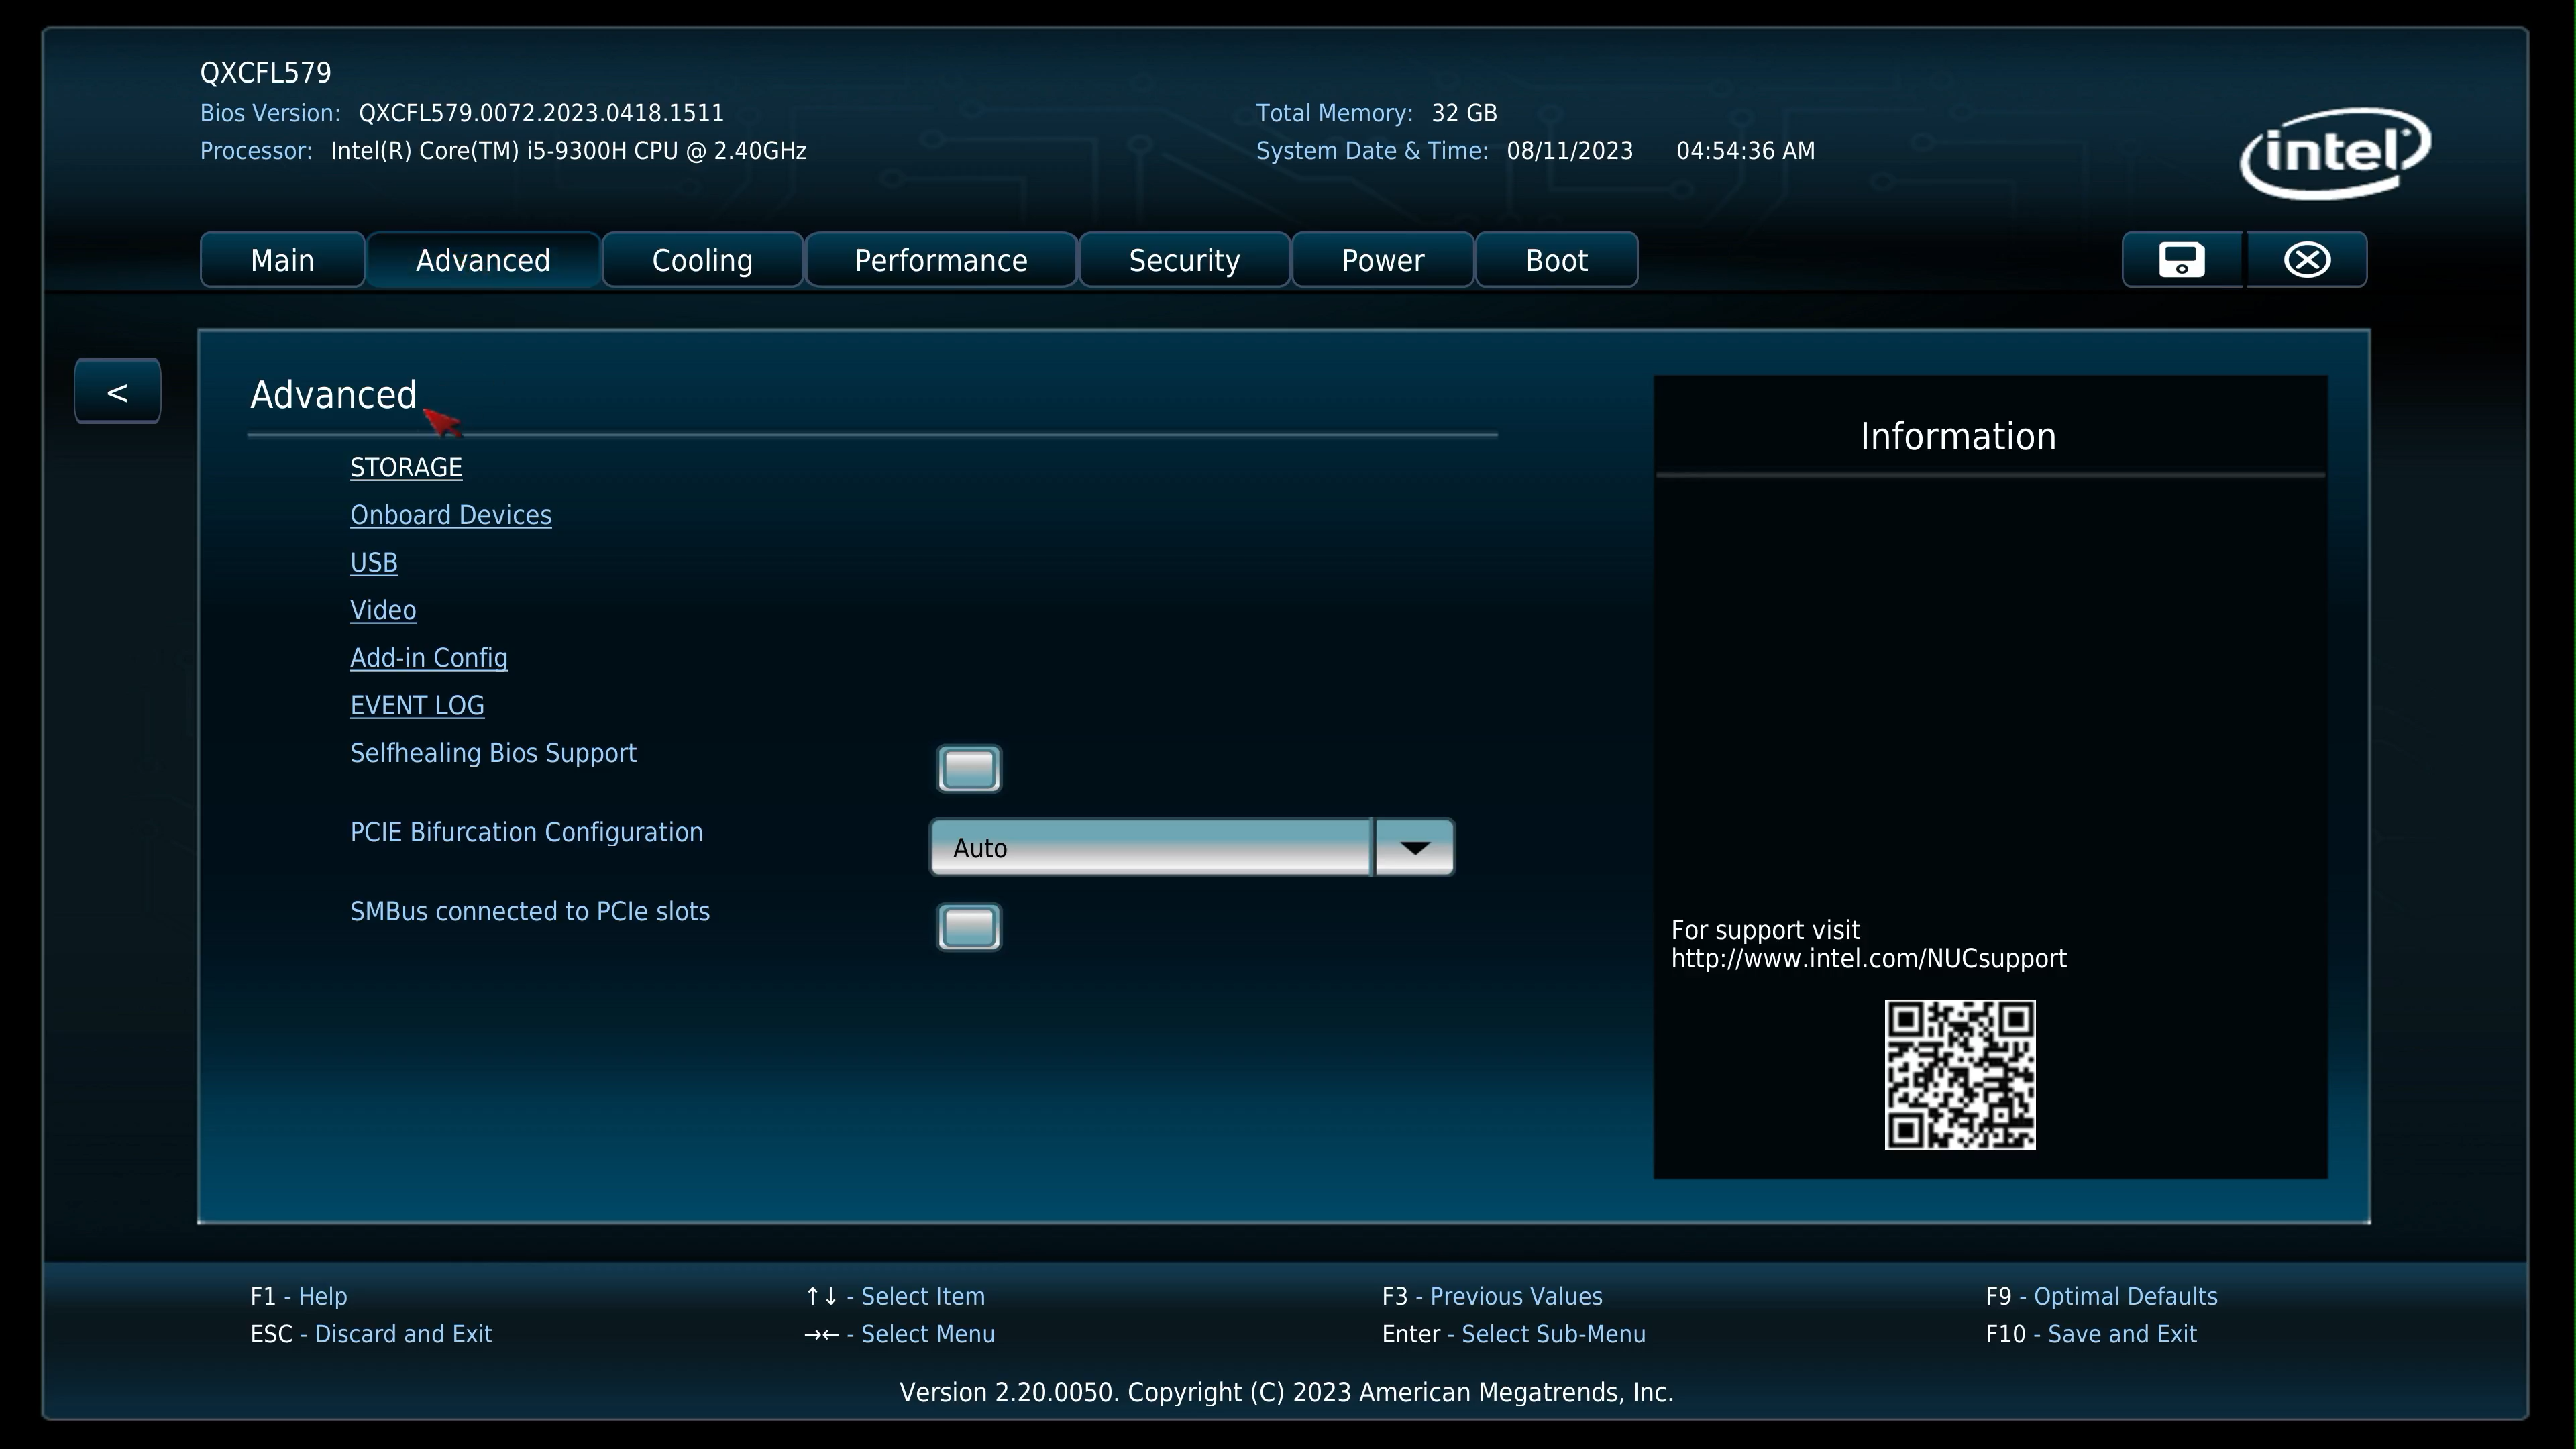This screenshot has width=2576, height=1449.
Task: Click the USB configuration link
Action: [x=373, y=563]
